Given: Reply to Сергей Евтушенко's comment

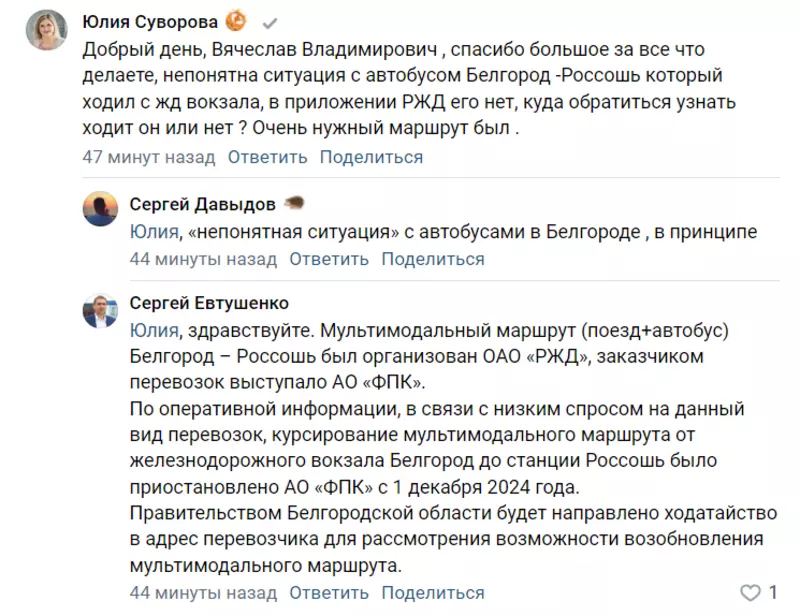Looking at the screenshot, I should coord(329,593).
